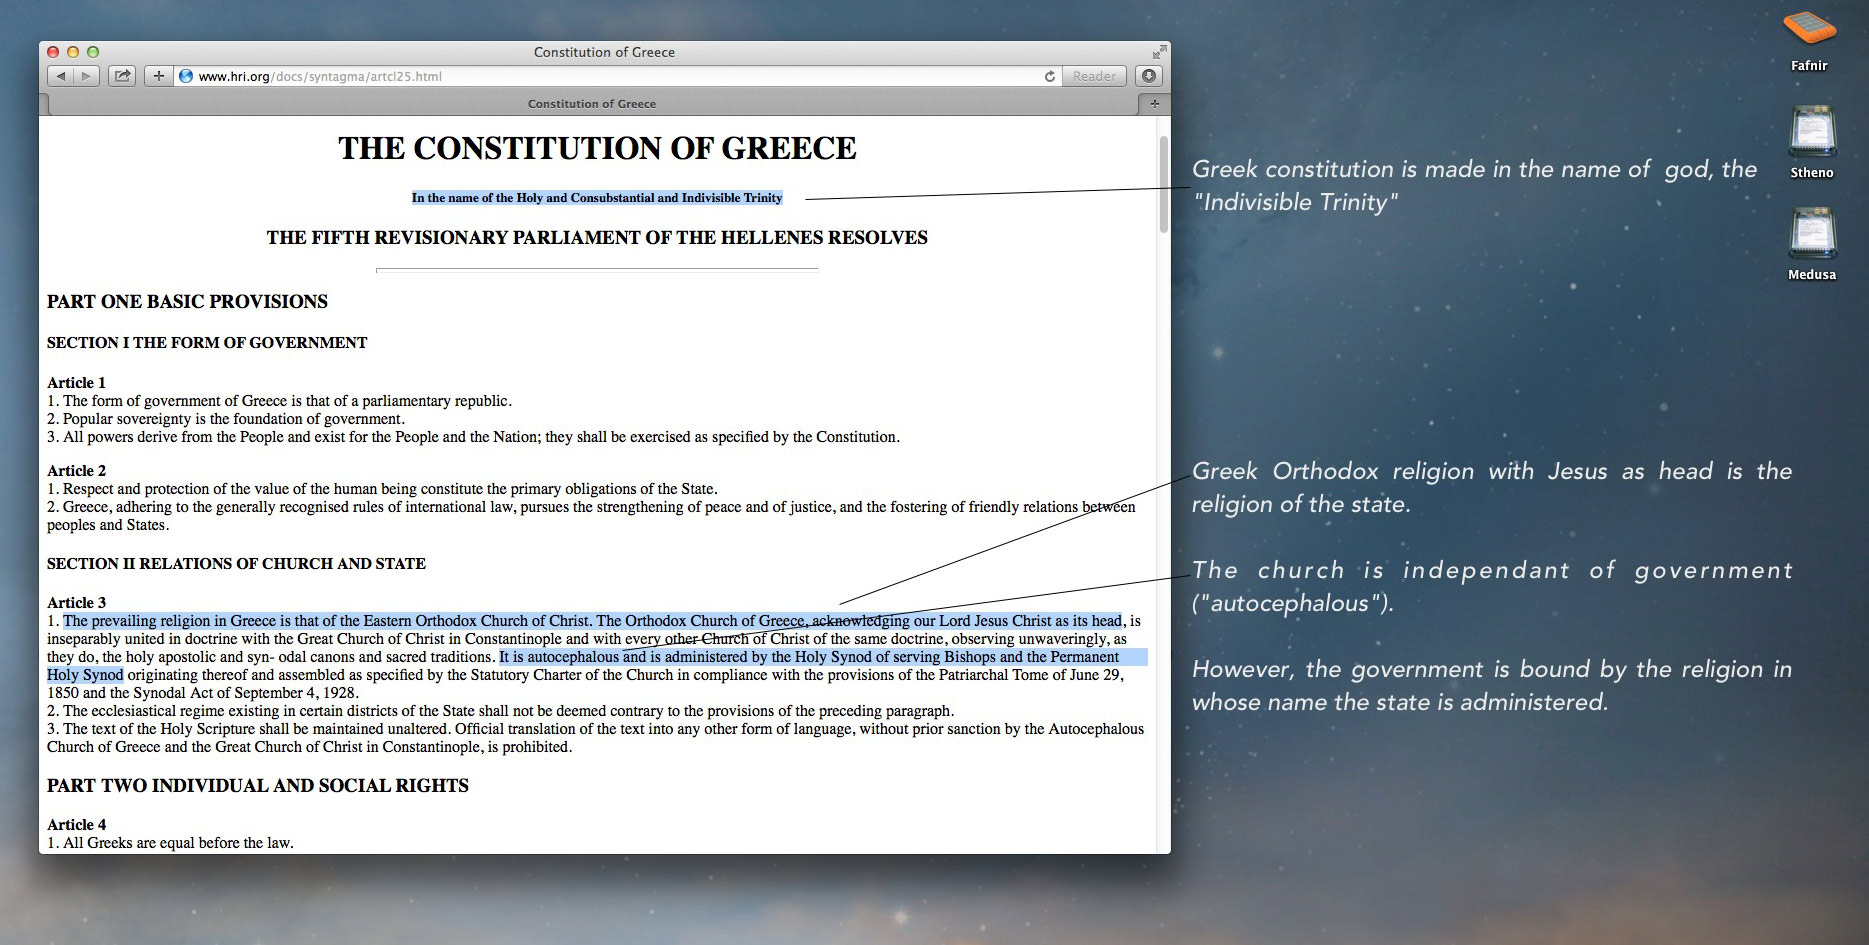Click the Reader button in address bar
This screenshot has width=1869, height=945.
pos(1094,76)
